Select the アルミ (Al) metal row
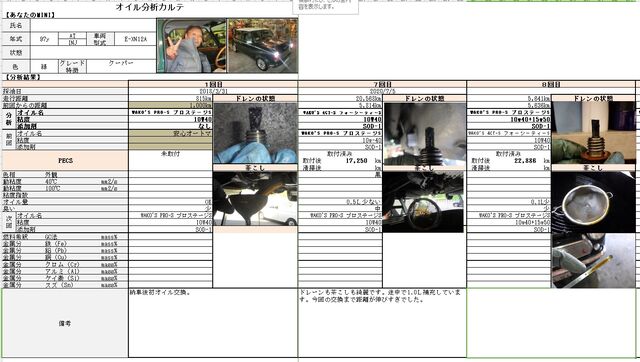640x362 pixels. pyautogui.click(x=65, y=271)
